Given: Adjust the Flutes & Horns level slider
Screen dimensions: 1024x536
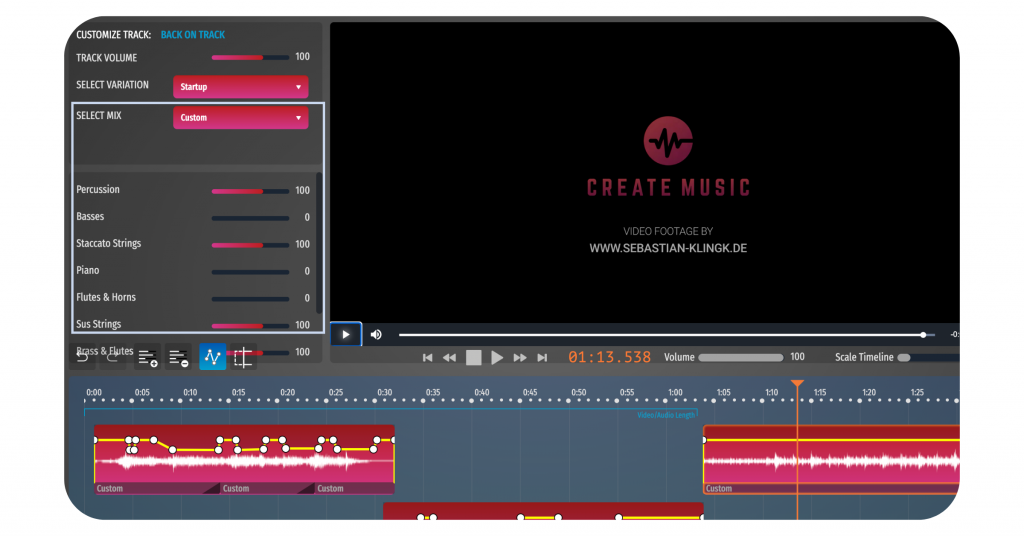Looking at the screenshot, I should pos(250,299).
